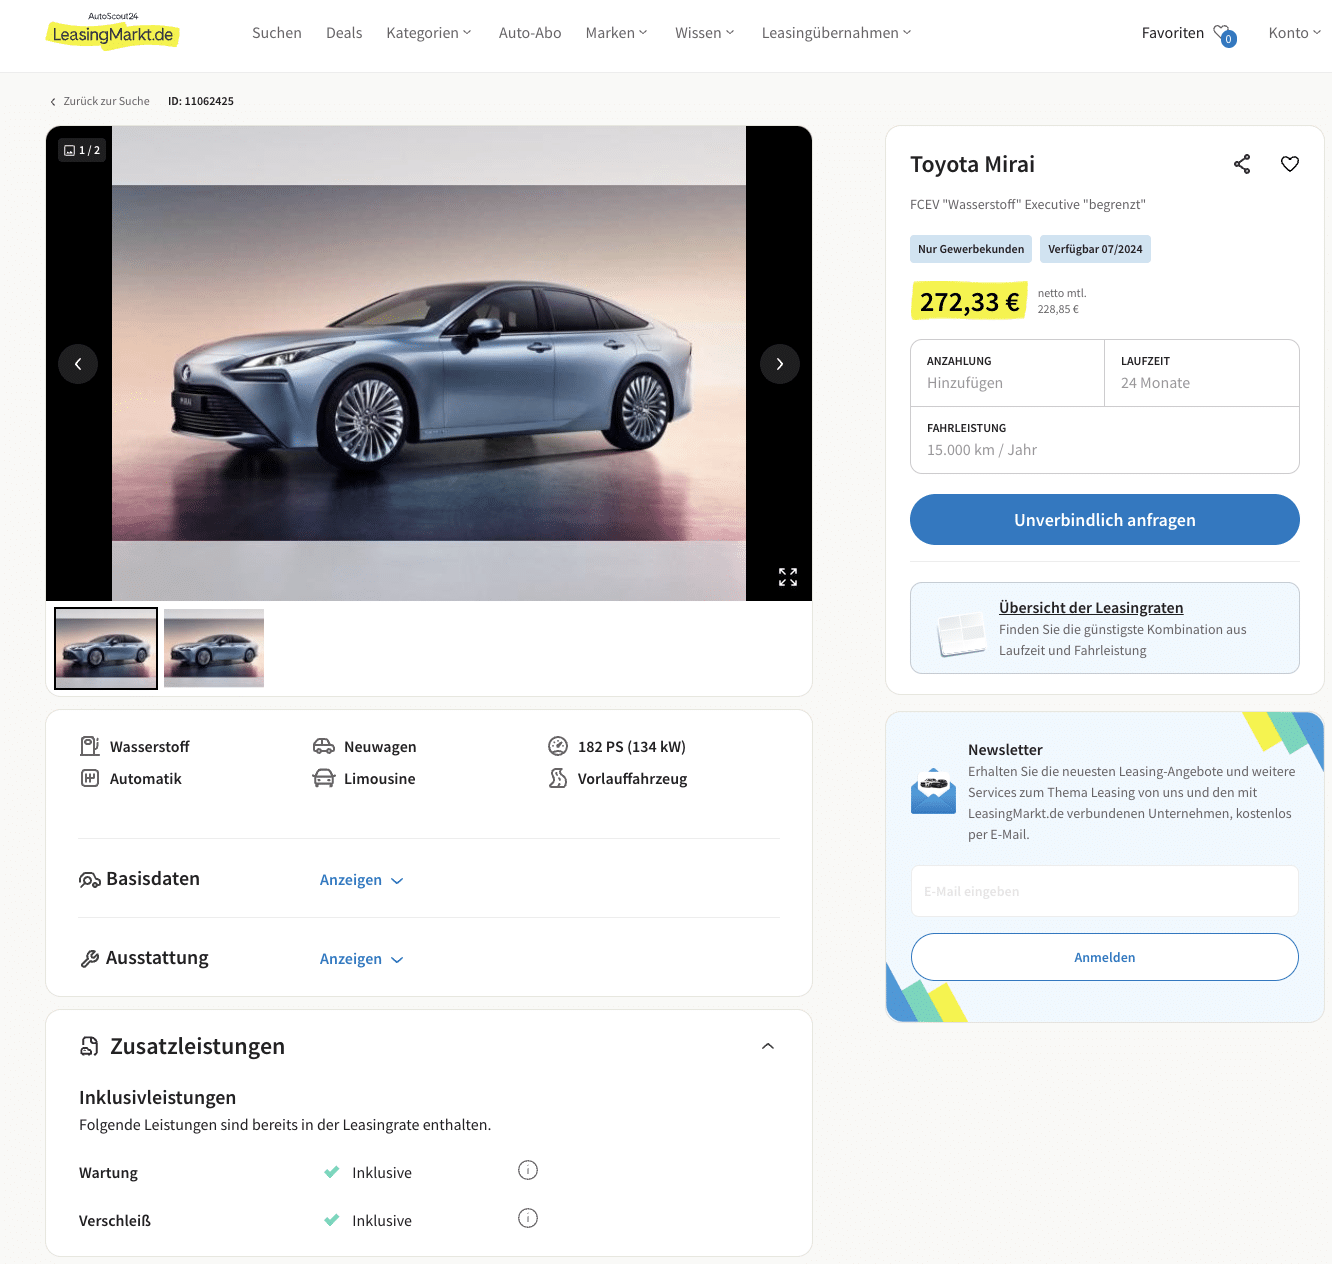Image resolution: width=1332 pixels, height=1264 pixels.
Task: Show next car image
Action: pos(780,364)
